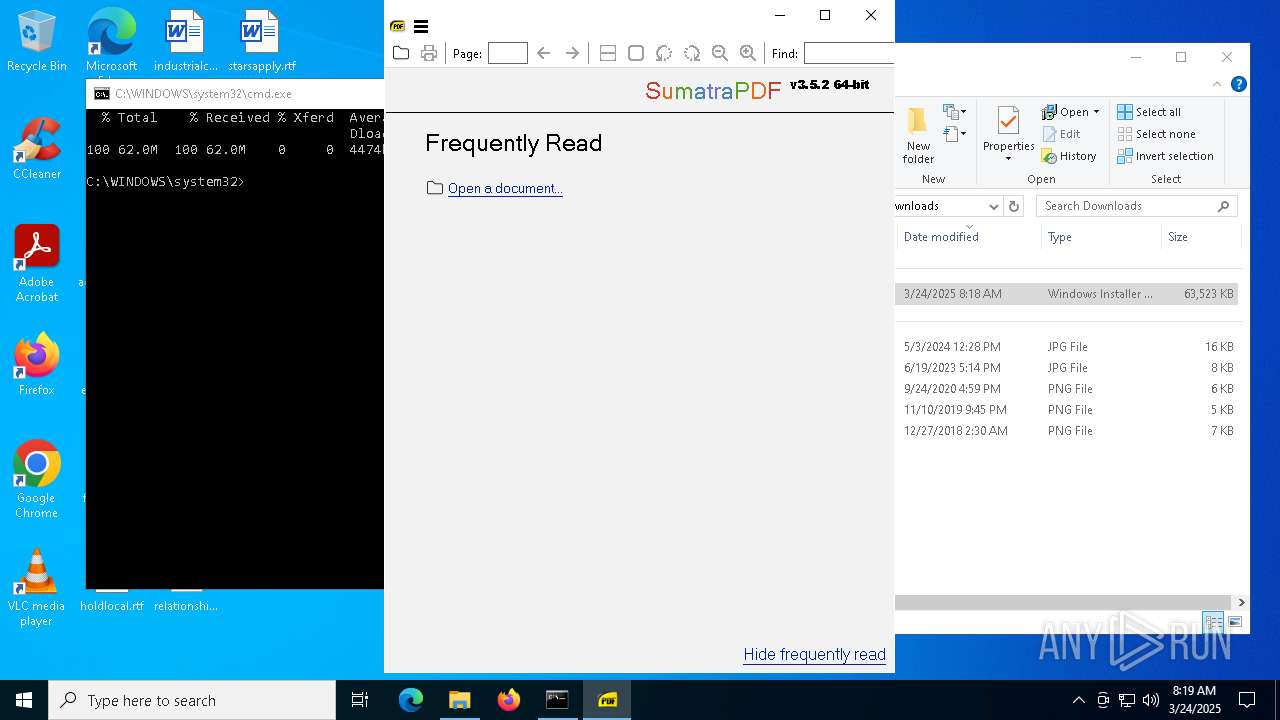This screenshot has width=1280, height=720.
Task: Select file dated 11/10/2019 9:45 PM
Action: pos(1066,410)
